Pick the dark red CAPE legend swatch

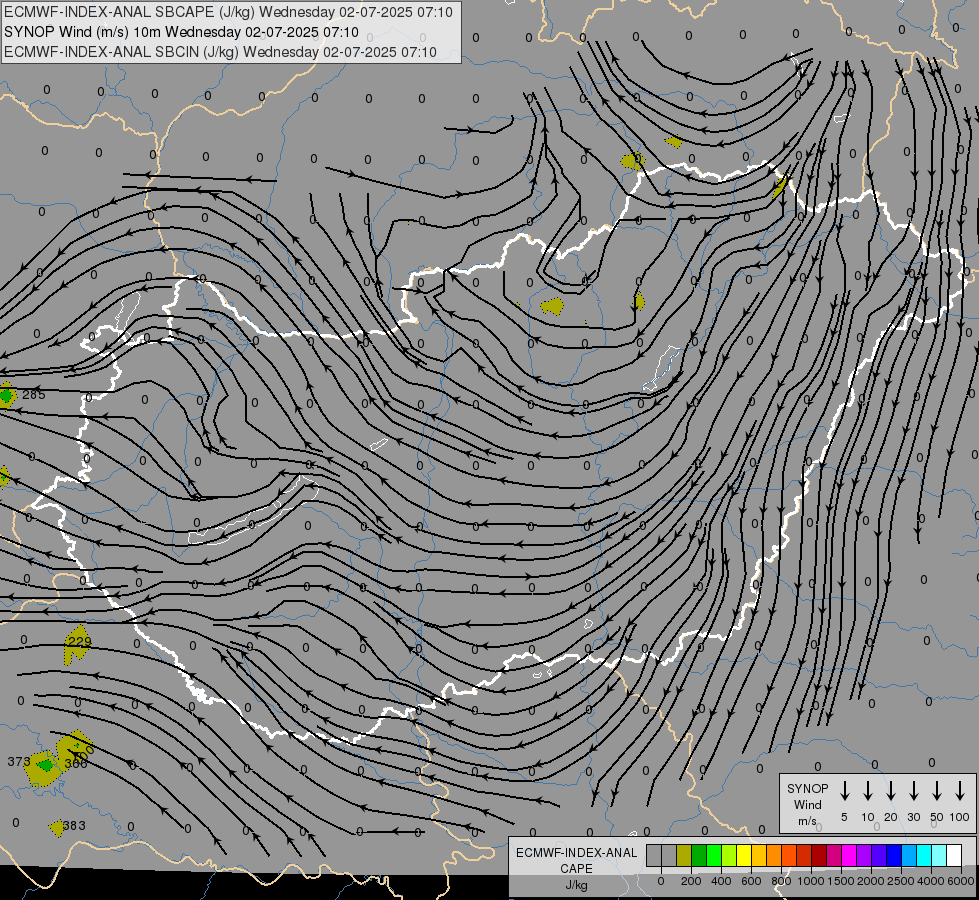(x=820, y=855)
